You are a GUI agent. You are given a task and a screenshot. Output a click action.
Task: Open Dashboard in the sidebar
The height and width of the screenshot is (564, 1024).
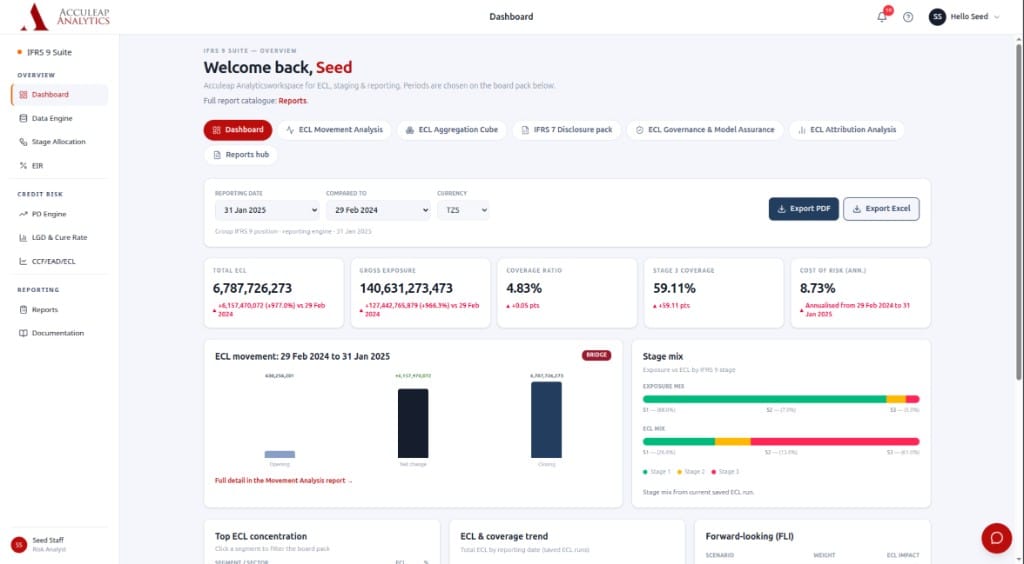(59, 95)
